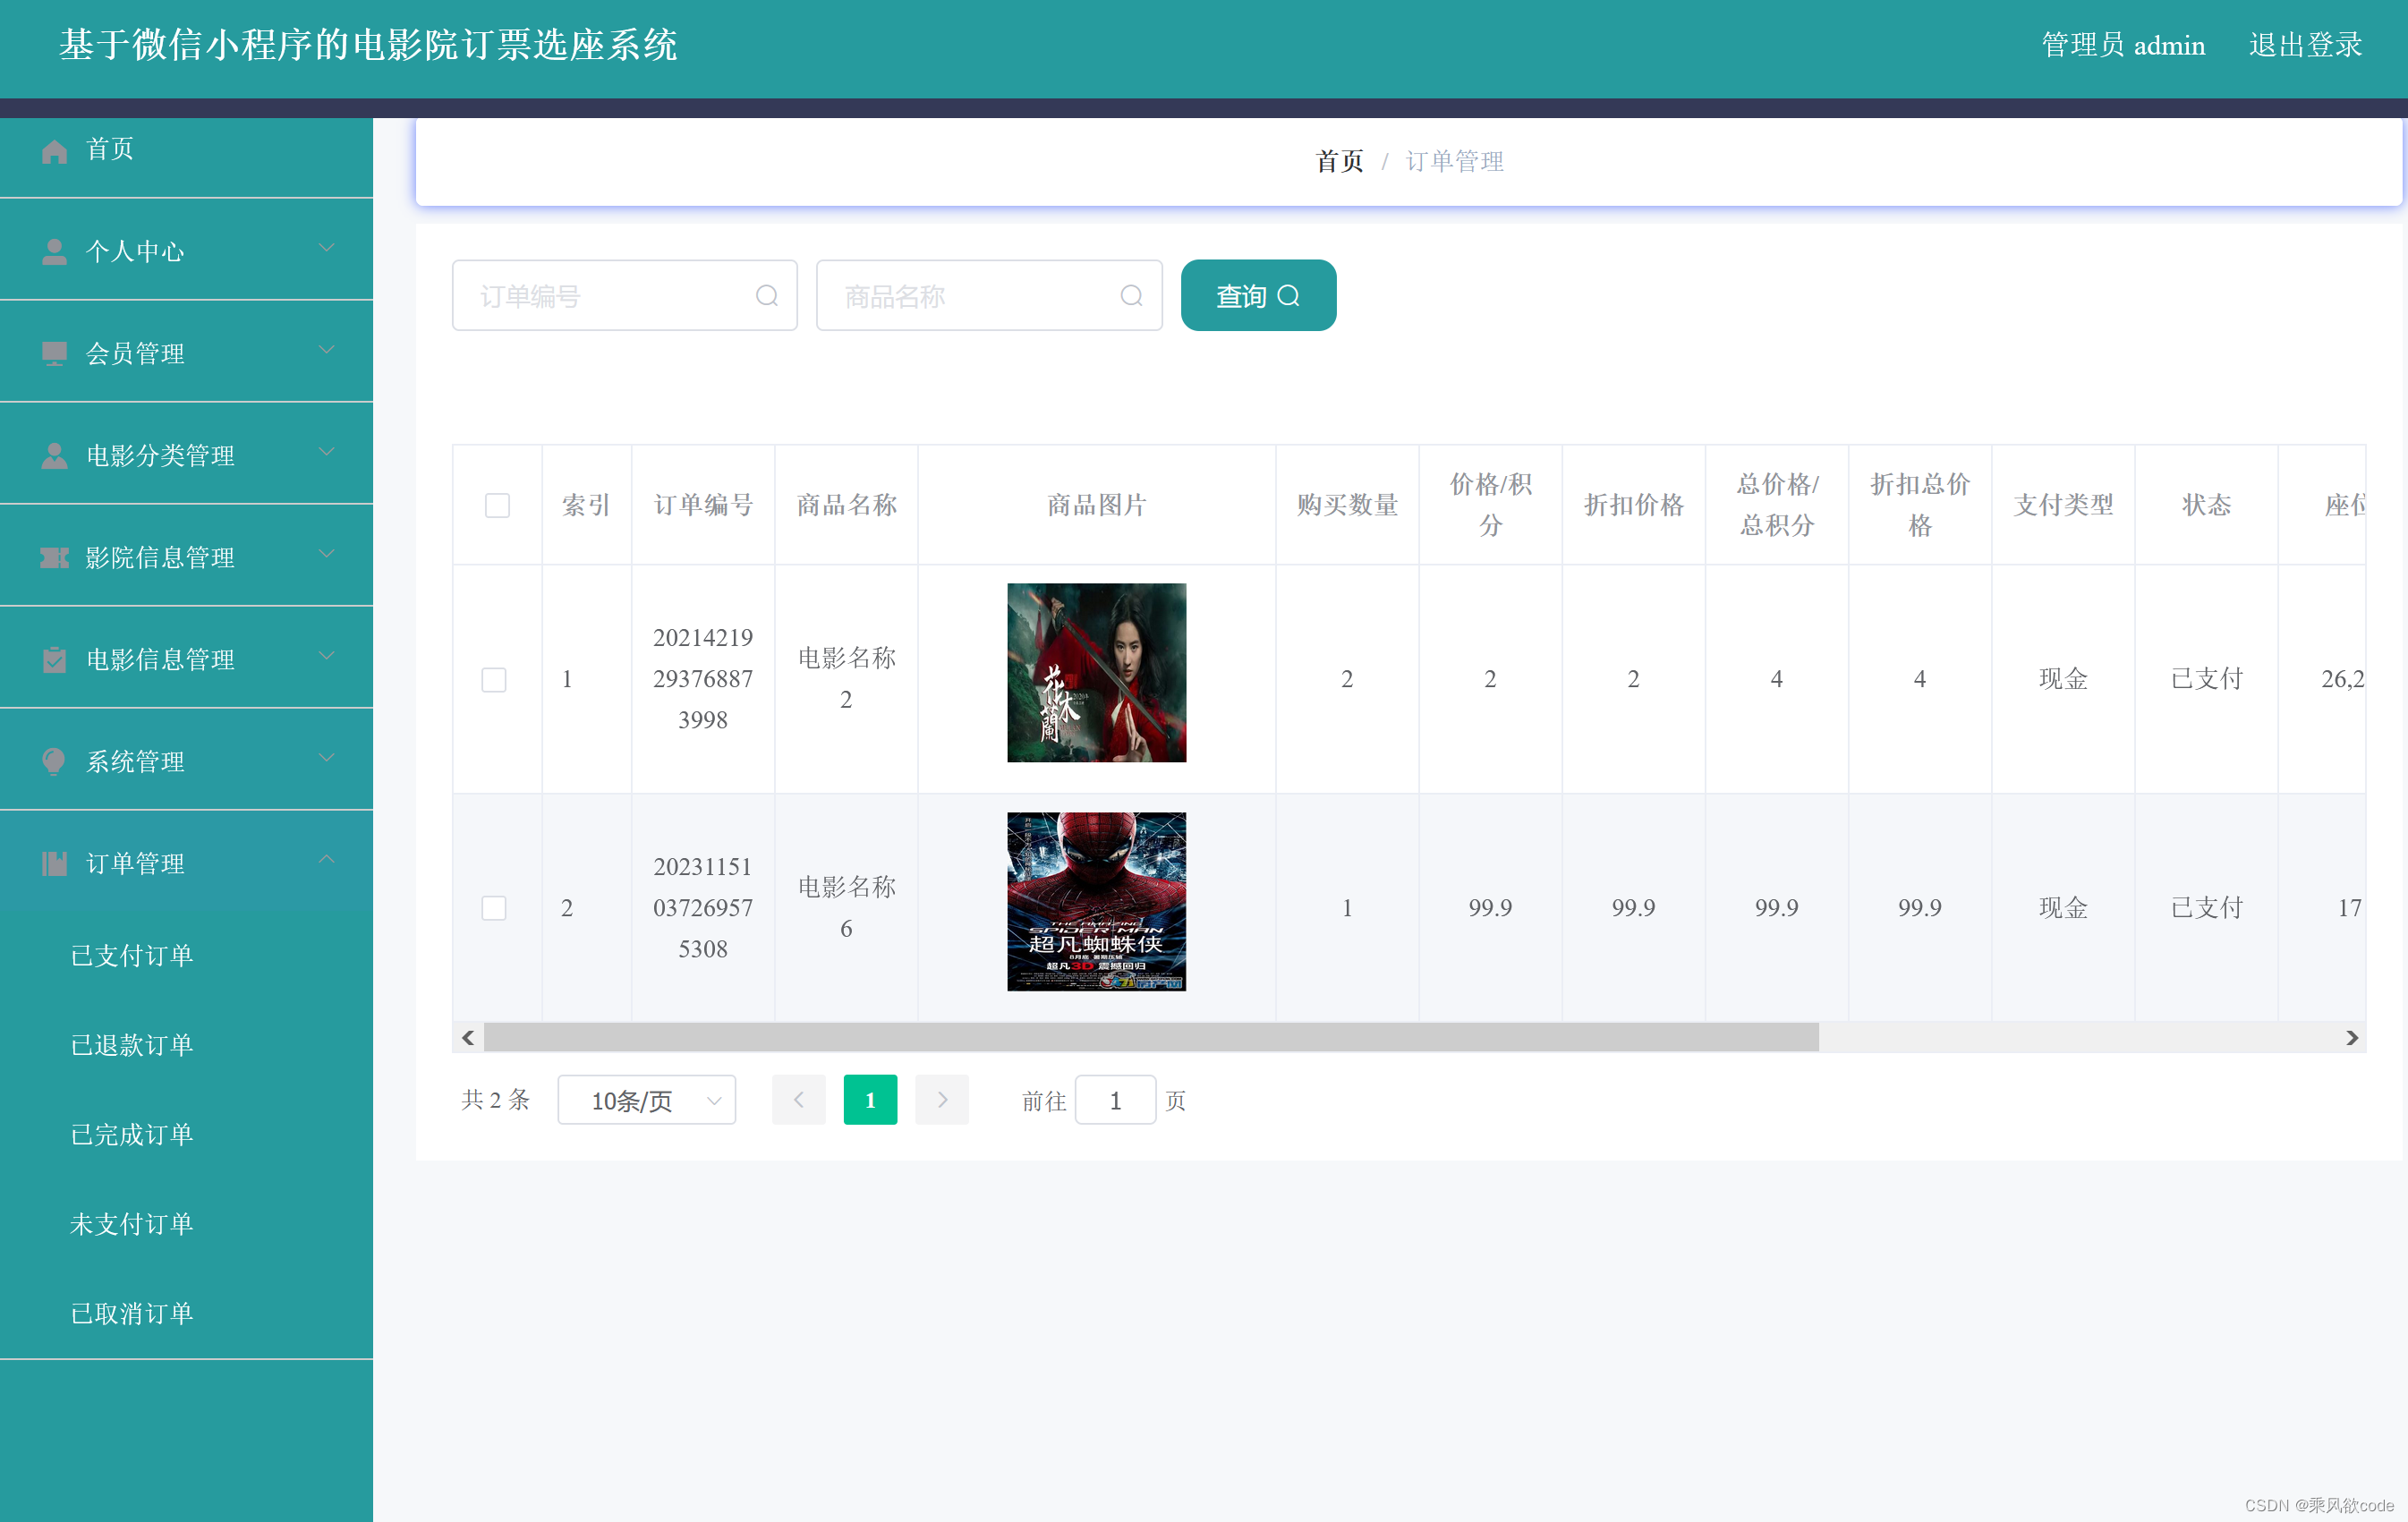Click the search icon in 订单编号 field

(x=766, y=296)
